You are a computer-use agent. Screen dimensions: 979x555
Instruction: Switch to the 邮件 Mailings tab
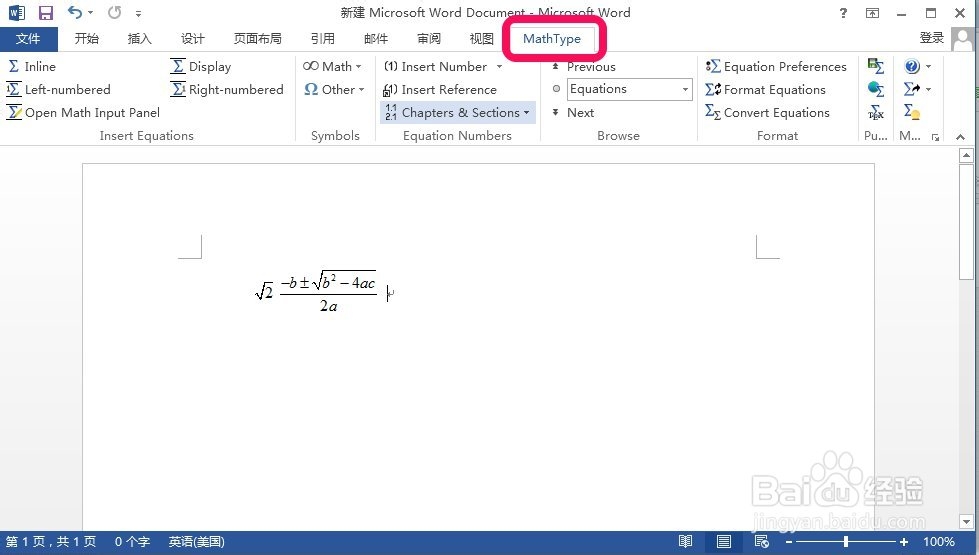(x=376, y=39)
